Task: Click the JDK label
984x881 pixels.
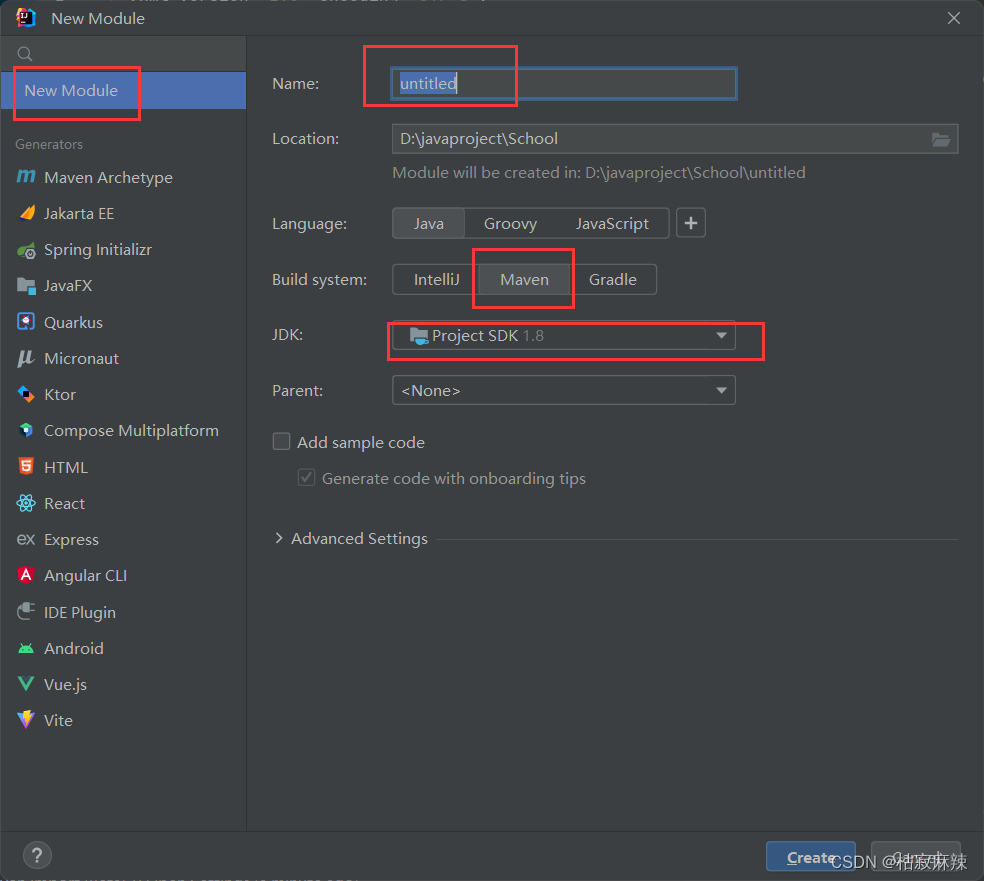Action: coord(287,334)
